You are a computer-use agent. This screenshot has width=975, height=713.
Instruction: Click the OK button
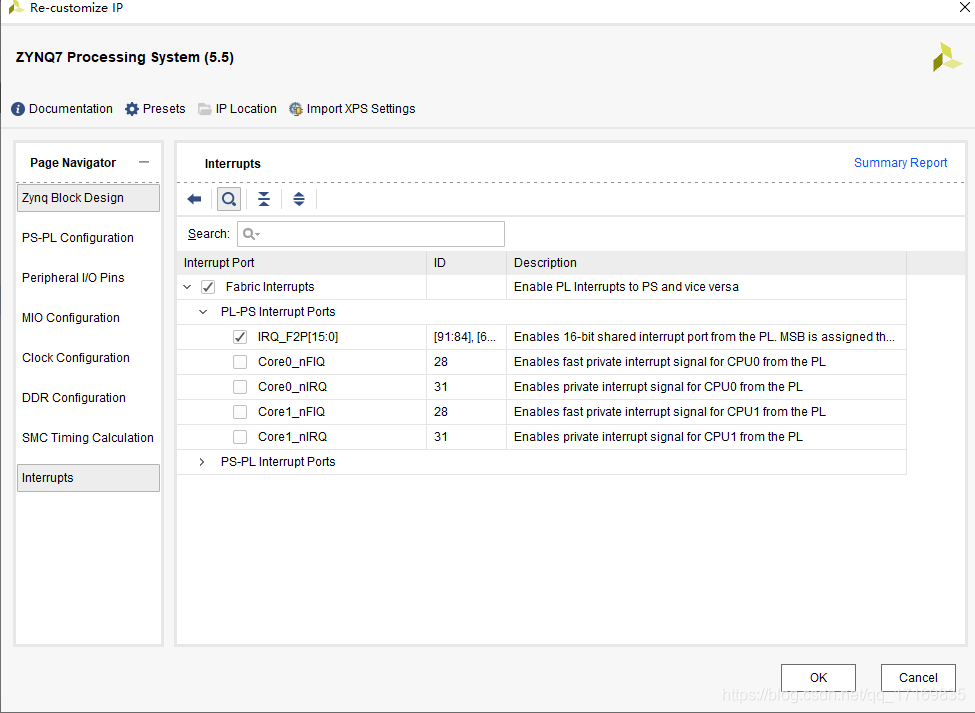[x=818, y=678]
